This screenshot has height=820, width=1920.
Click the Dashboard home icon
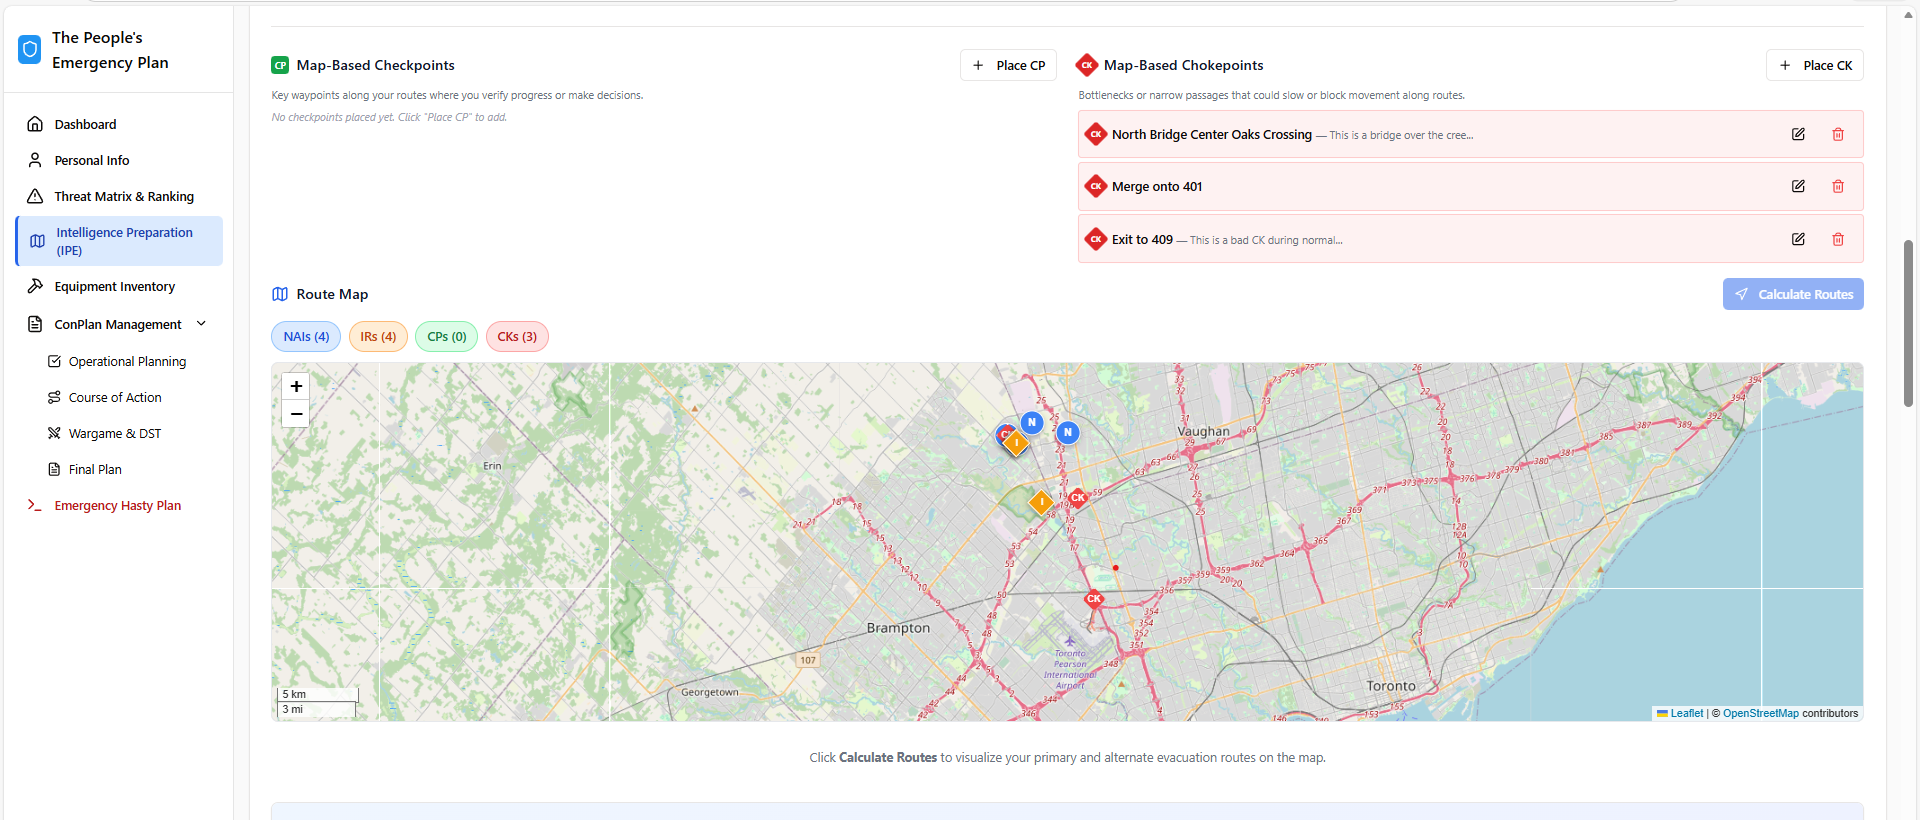[35, 124]
